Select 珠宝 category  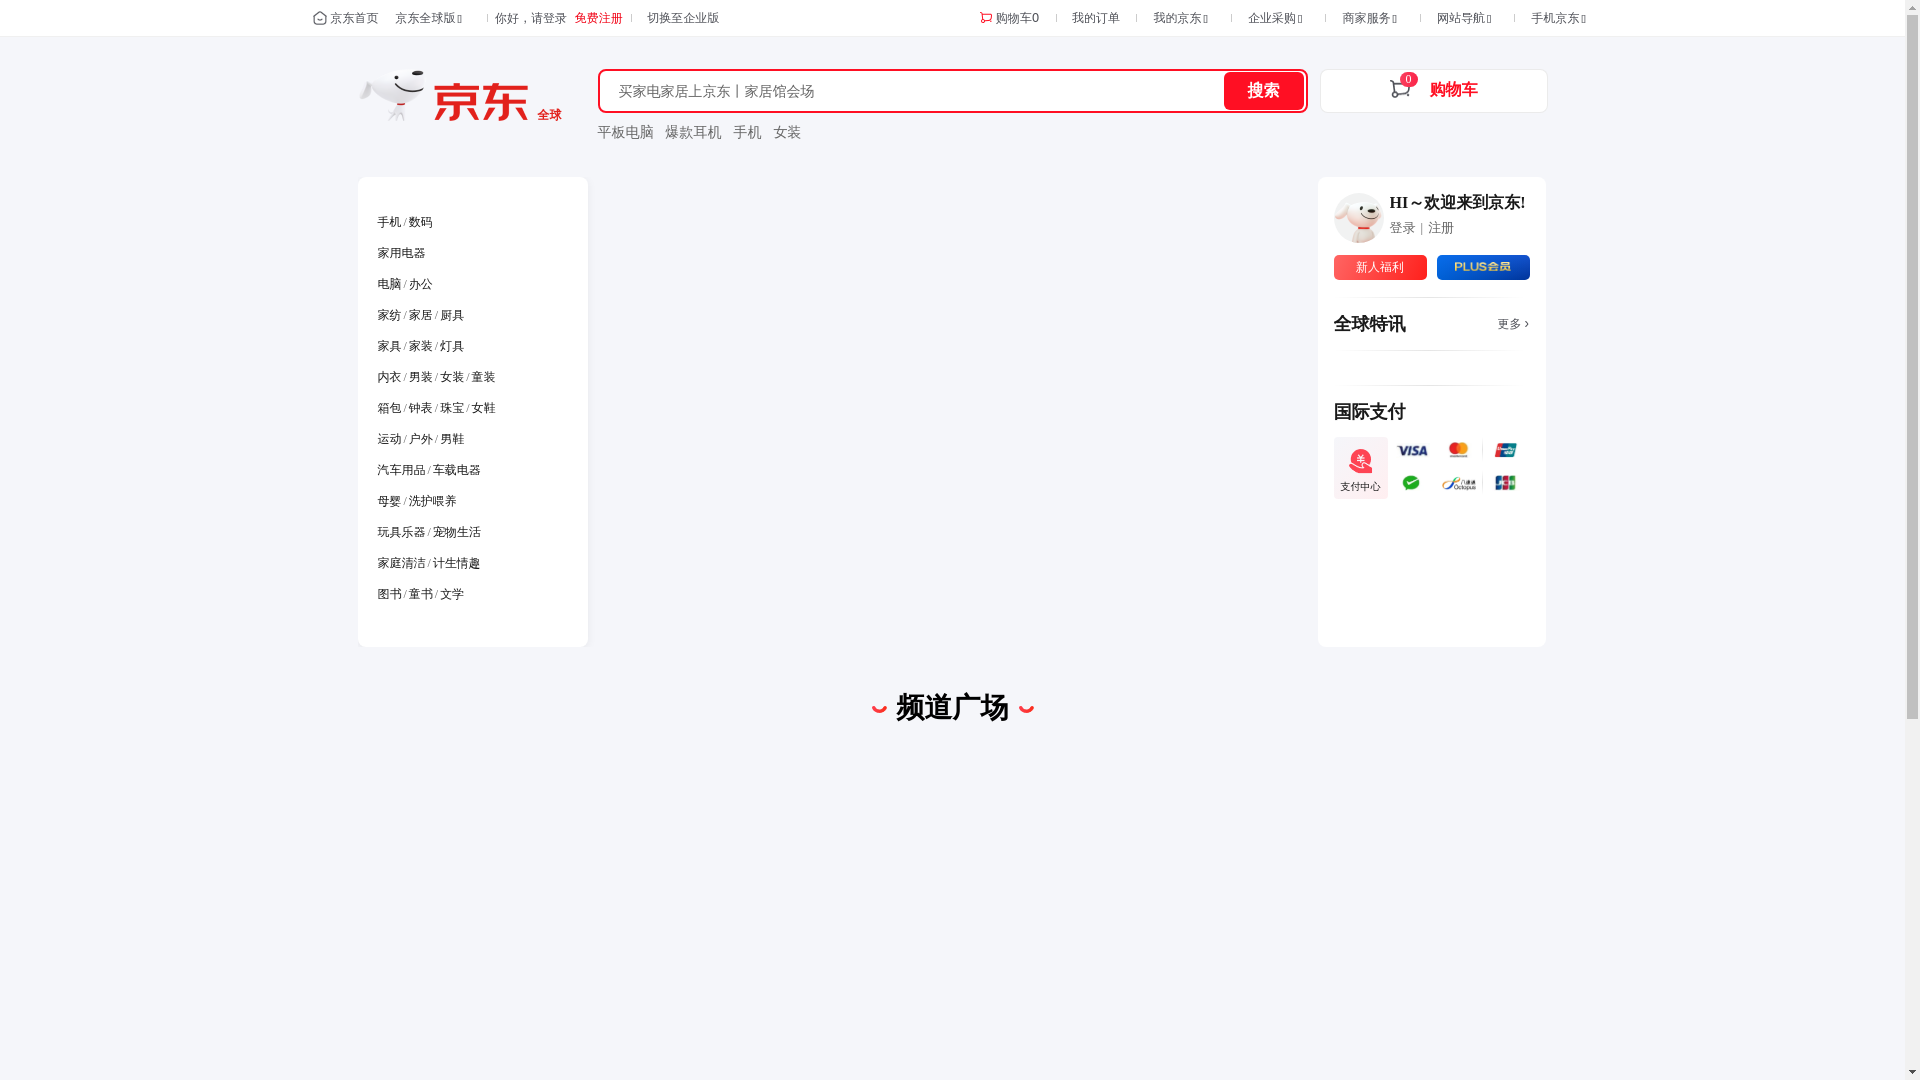pyautogui.click(x=452, y=408)
